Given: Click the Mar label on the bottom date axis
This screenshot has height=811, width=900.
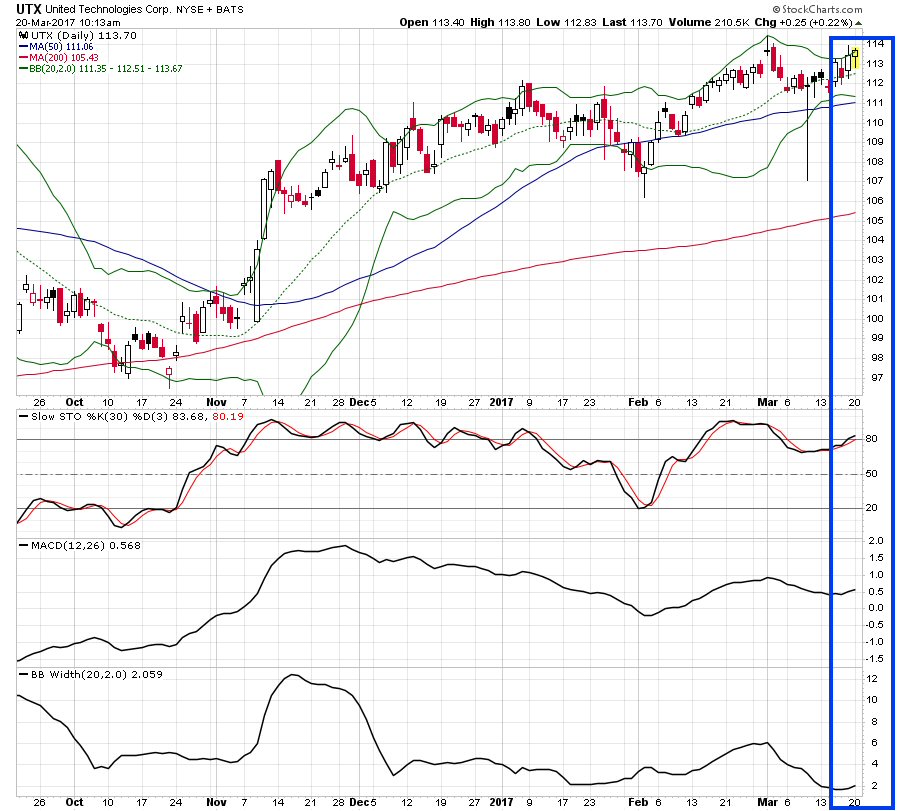Looking at the screenshot, I should (x=767, y=802).
